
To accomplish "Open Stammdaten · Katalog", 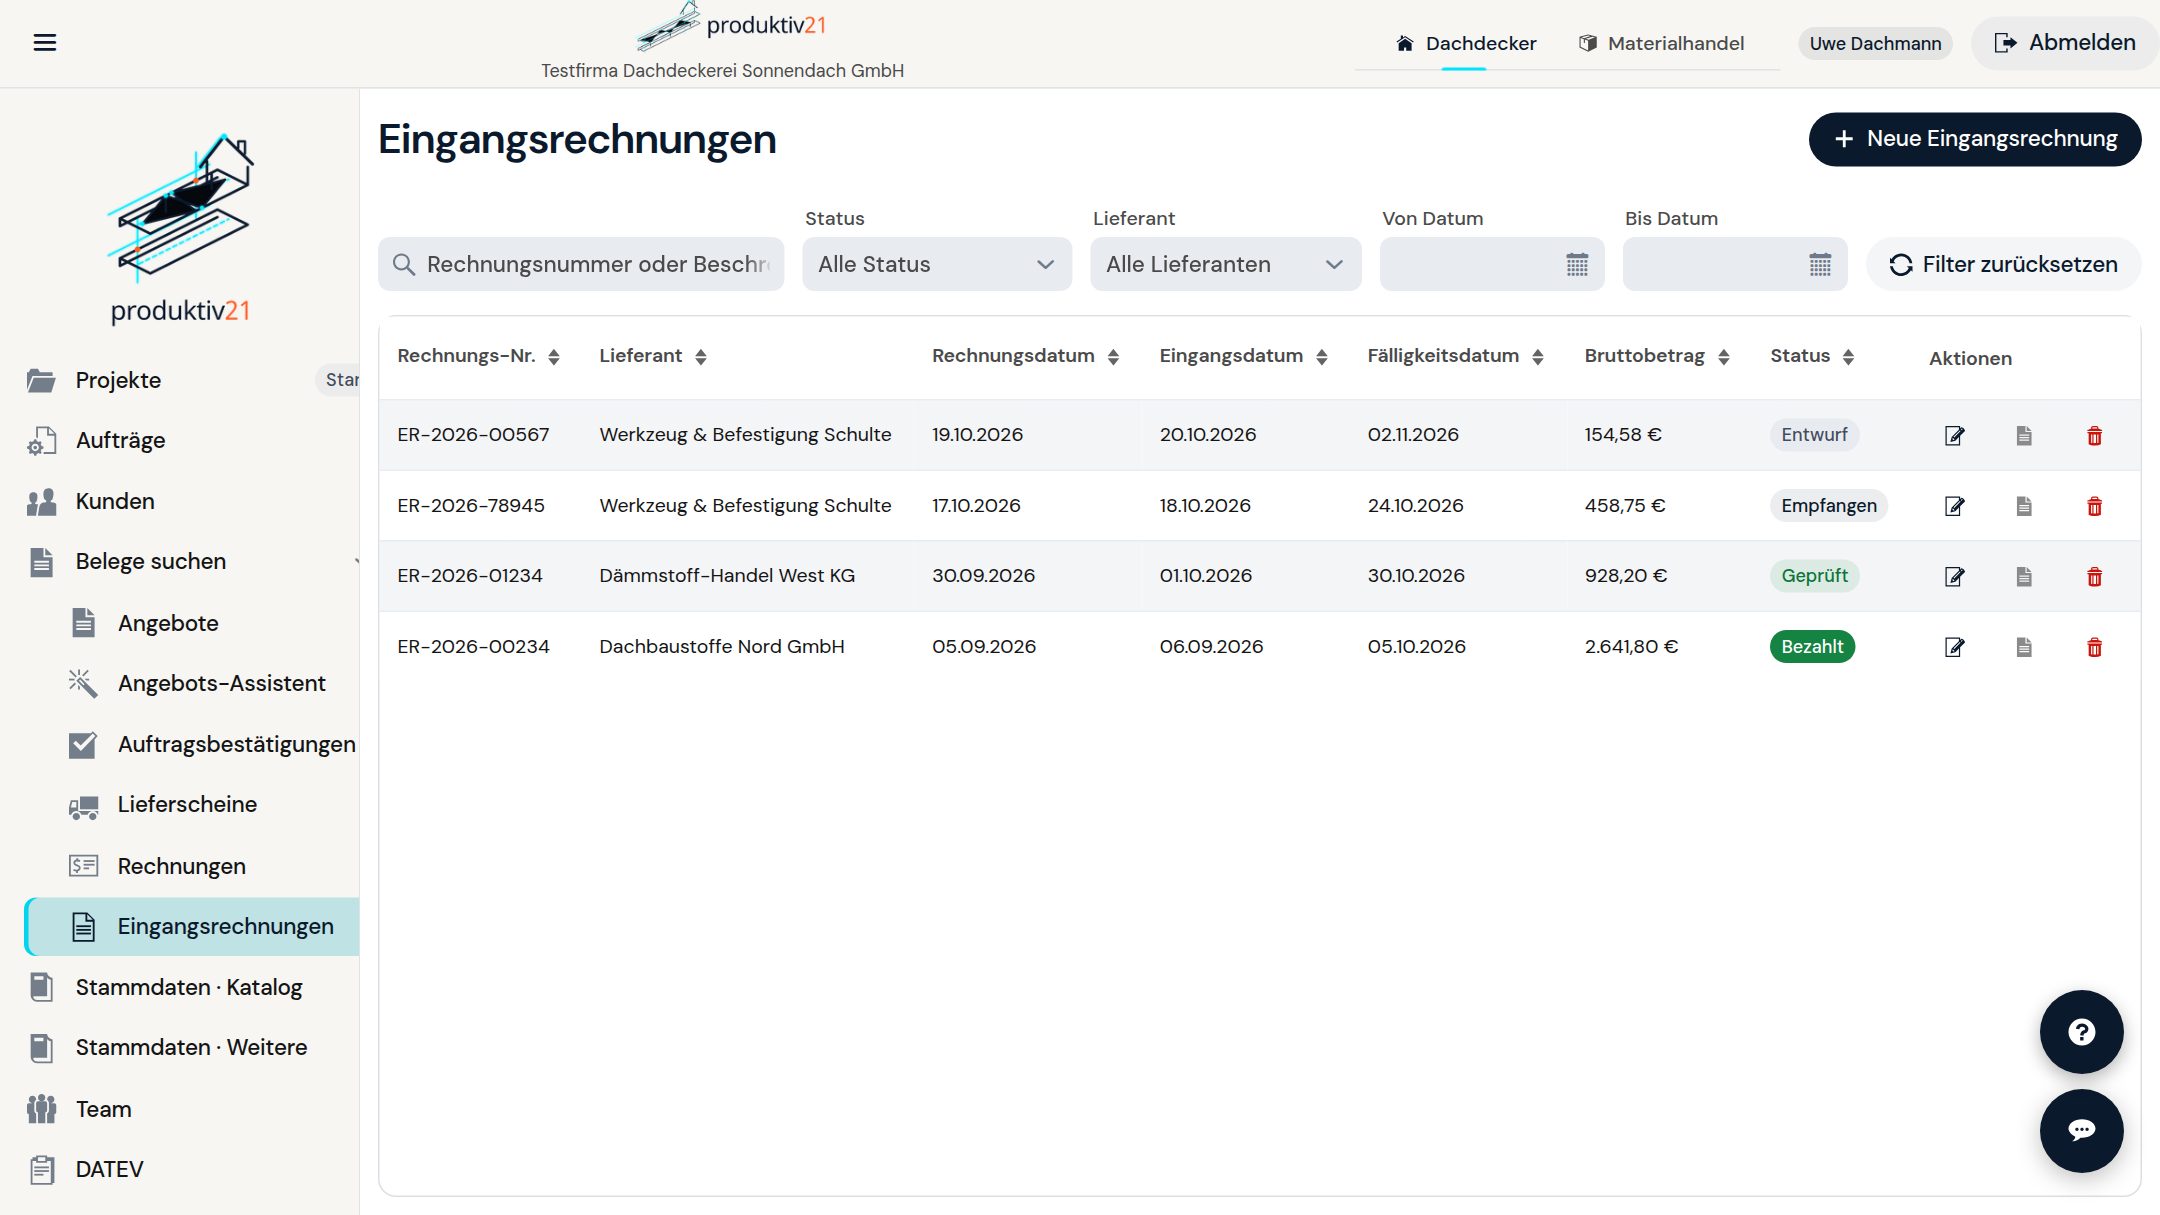I will tap(188, 987).
